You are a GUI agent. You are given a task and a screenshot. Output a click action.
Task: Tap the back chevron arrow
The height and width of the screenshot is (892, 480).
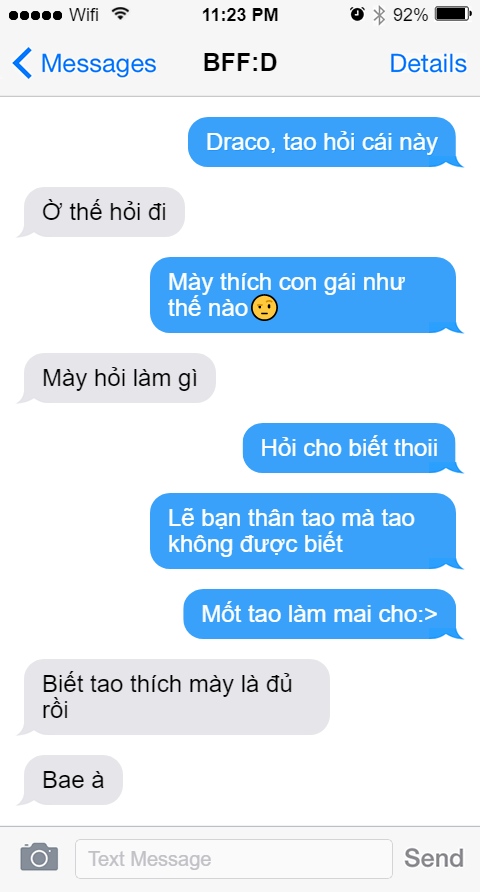pyautogui.click(x=22, y=63)
